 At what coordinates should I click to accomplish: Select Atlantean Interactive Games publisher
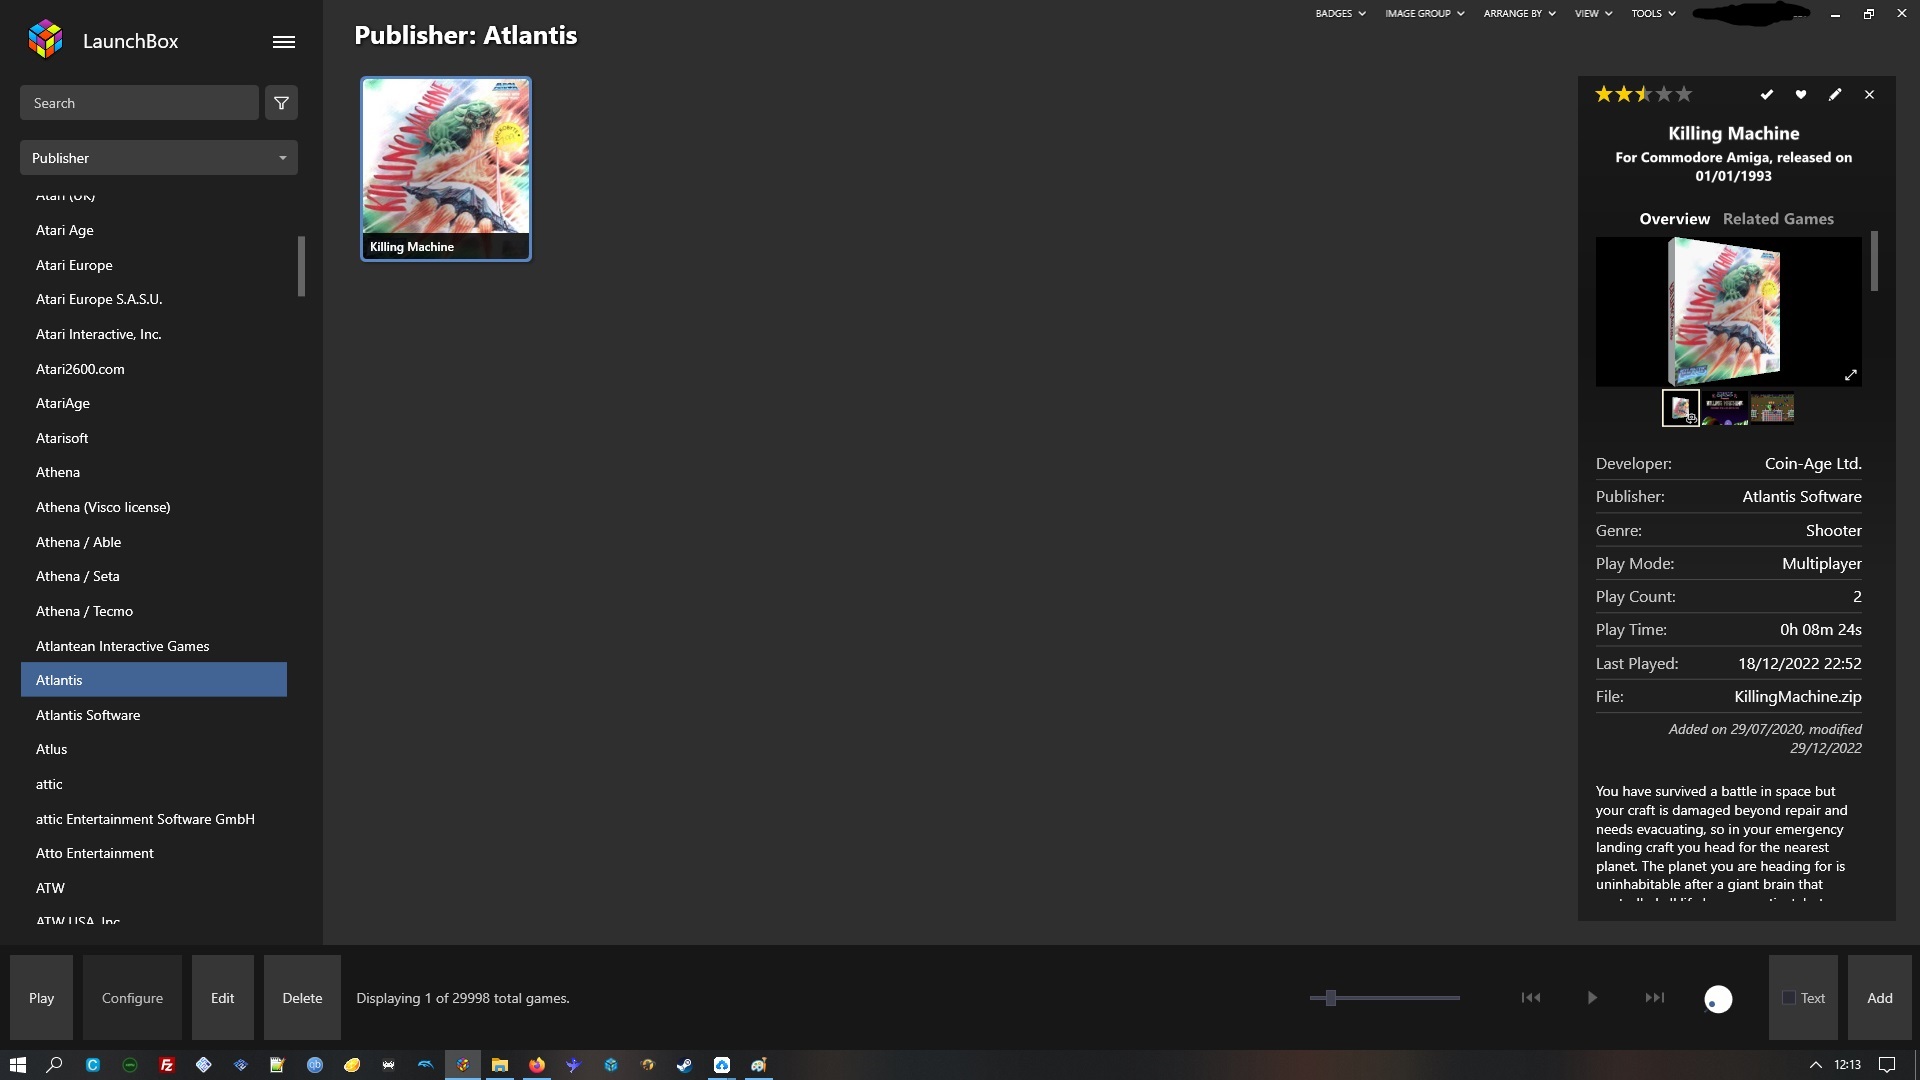154,646
